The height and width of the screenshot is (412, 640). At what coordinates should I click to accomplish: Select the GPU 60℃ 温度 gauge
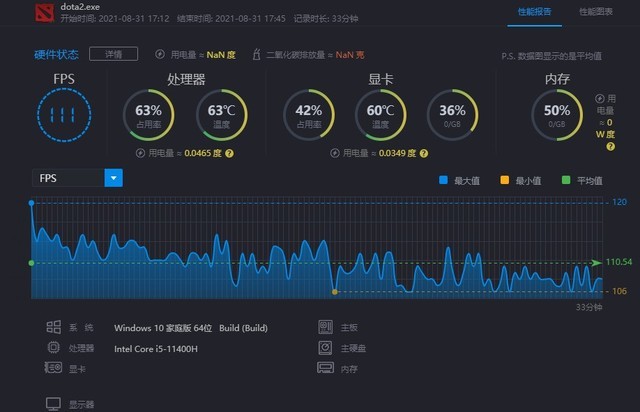pos(380,115)
